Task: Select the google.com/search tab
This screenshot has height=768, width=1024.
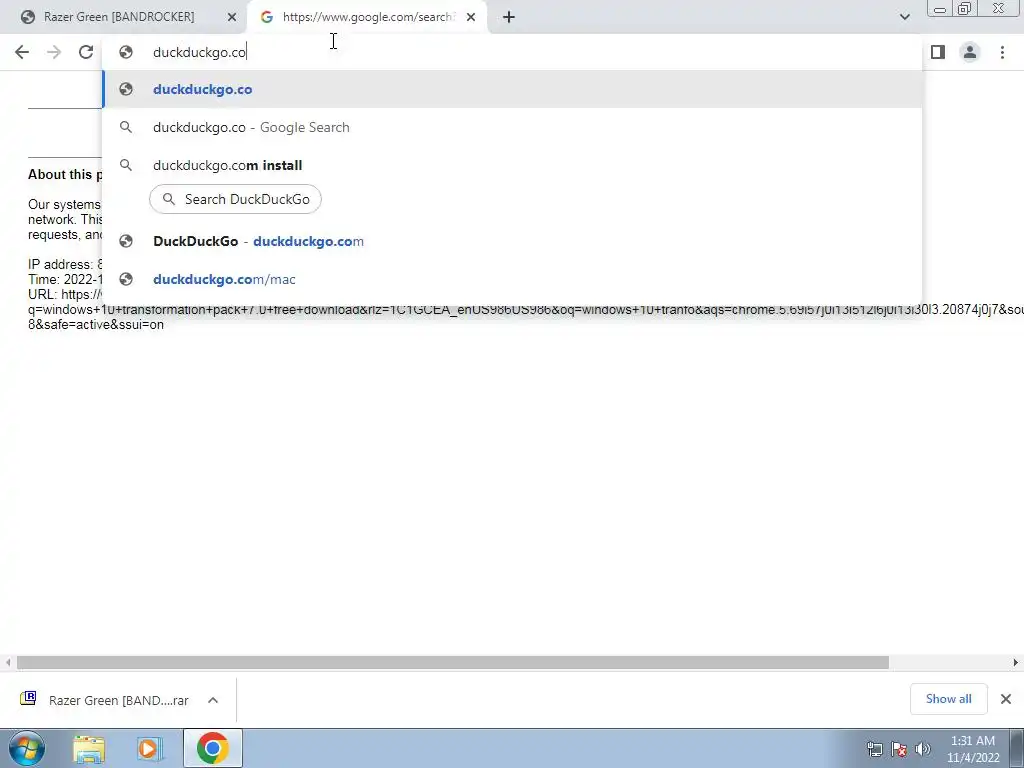Action: click(x=368, y=17)
